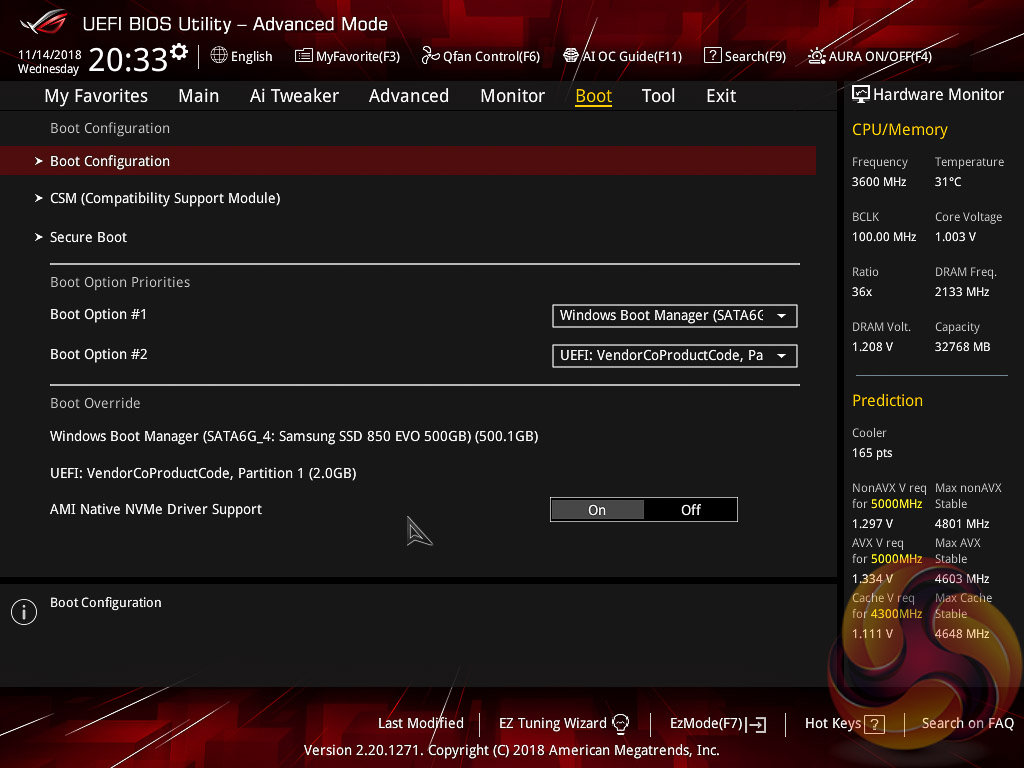Viewport: 1024px width, 768px height.
Task: Open the Boot Option #1 dropdown
Action: click(674, 316)
